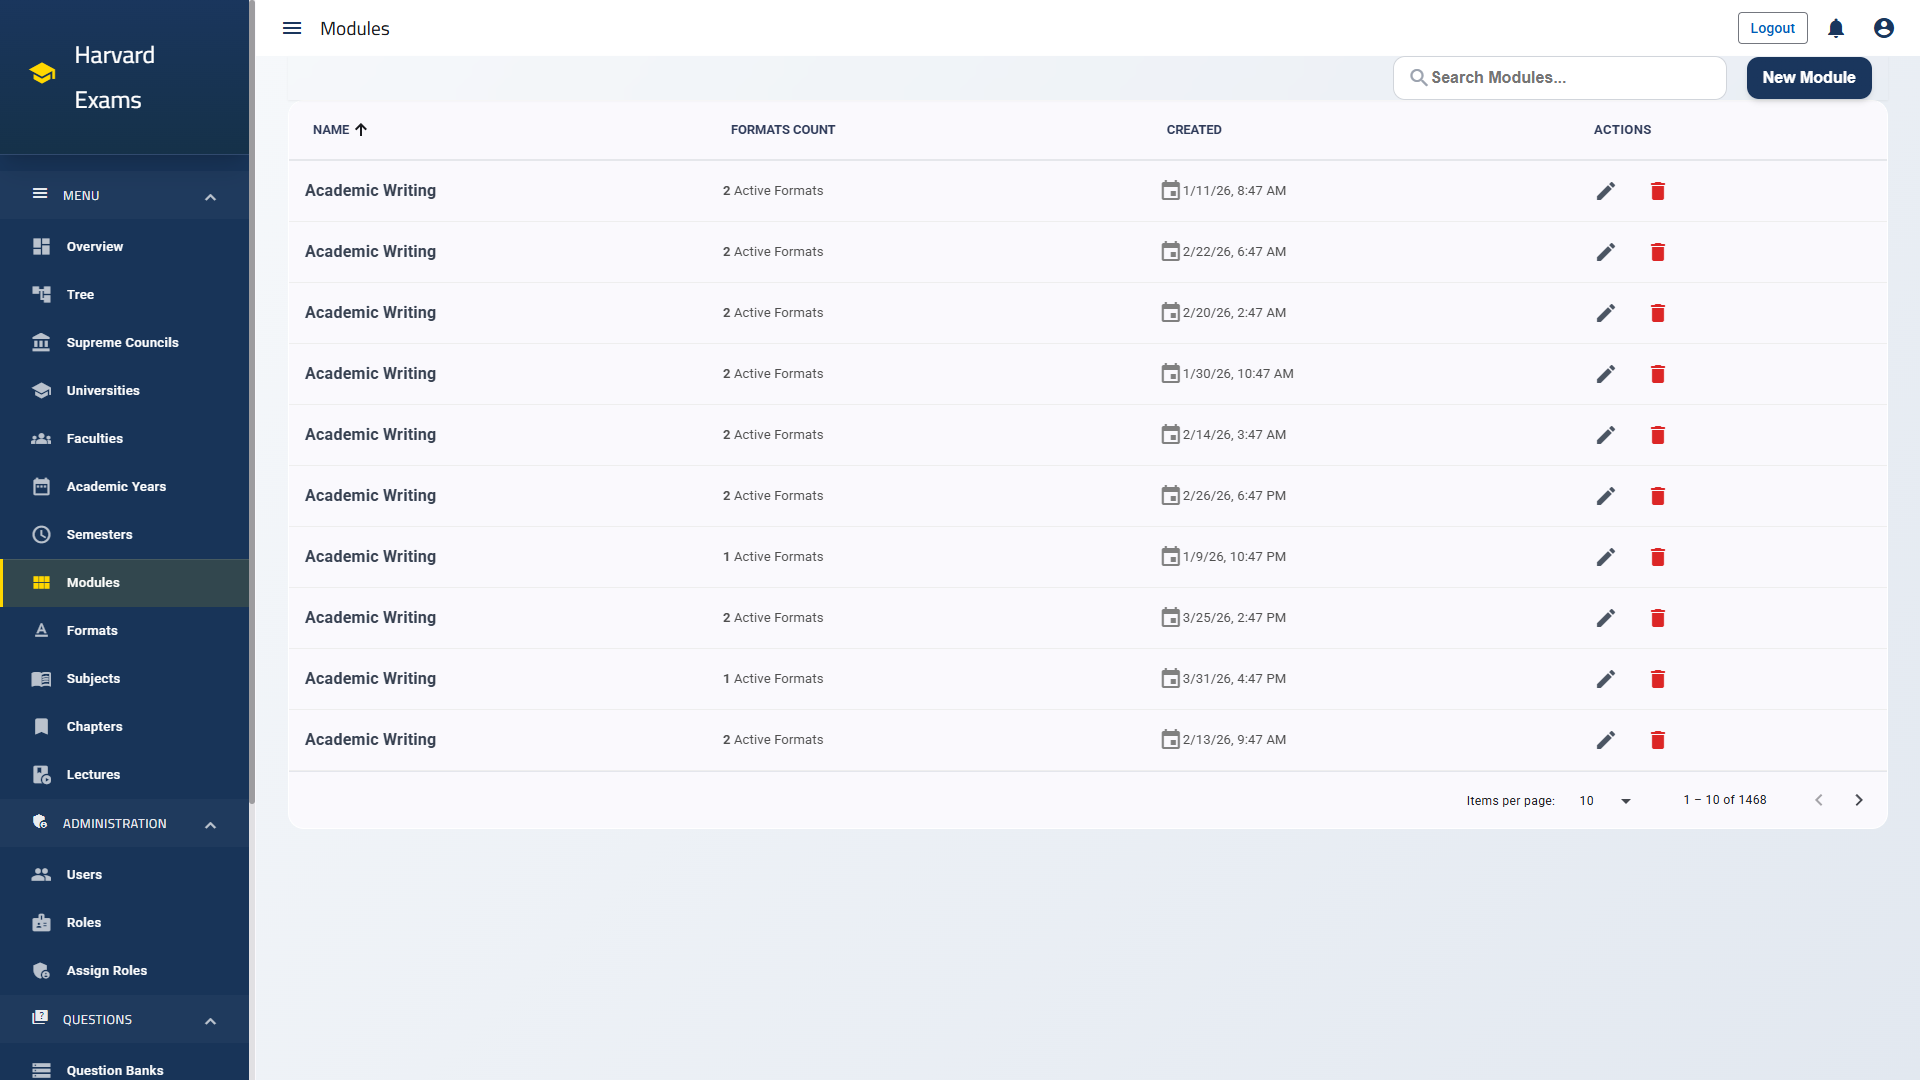Delete the last Academic Writing module
1920x1080 pixels.
(1658, 740)
